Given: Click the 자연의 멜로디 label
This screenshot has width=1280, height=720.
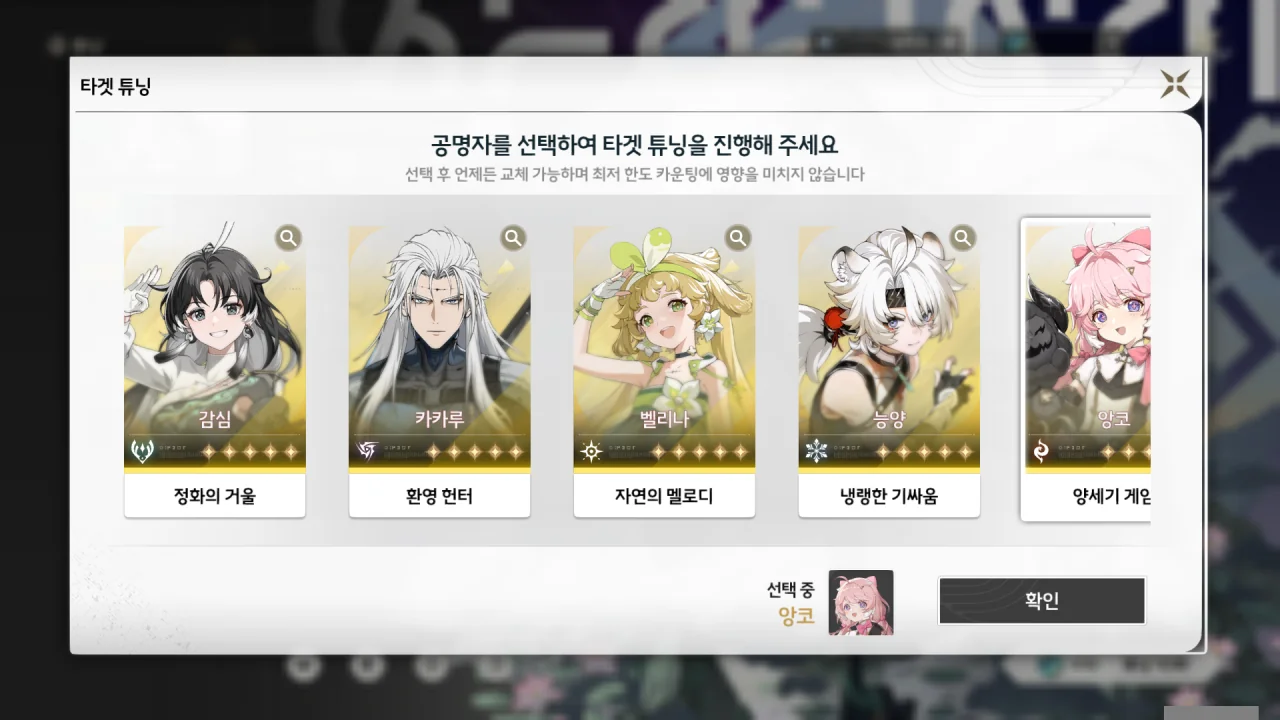Looking at the screenshot, I should click(664, 495).
